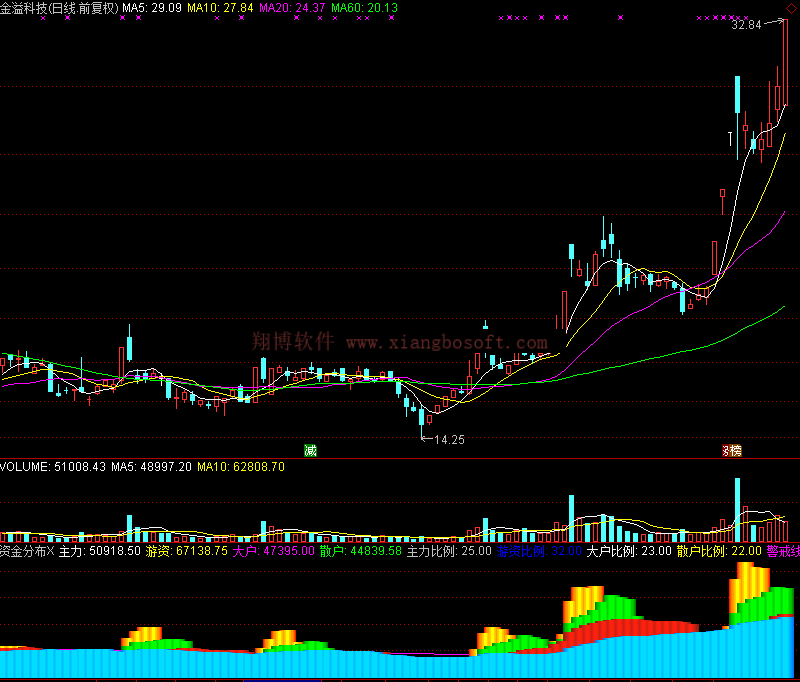Click the 大户比例: 23.00 label
This screenshot has height=682, width=800.
coord(629,551)
